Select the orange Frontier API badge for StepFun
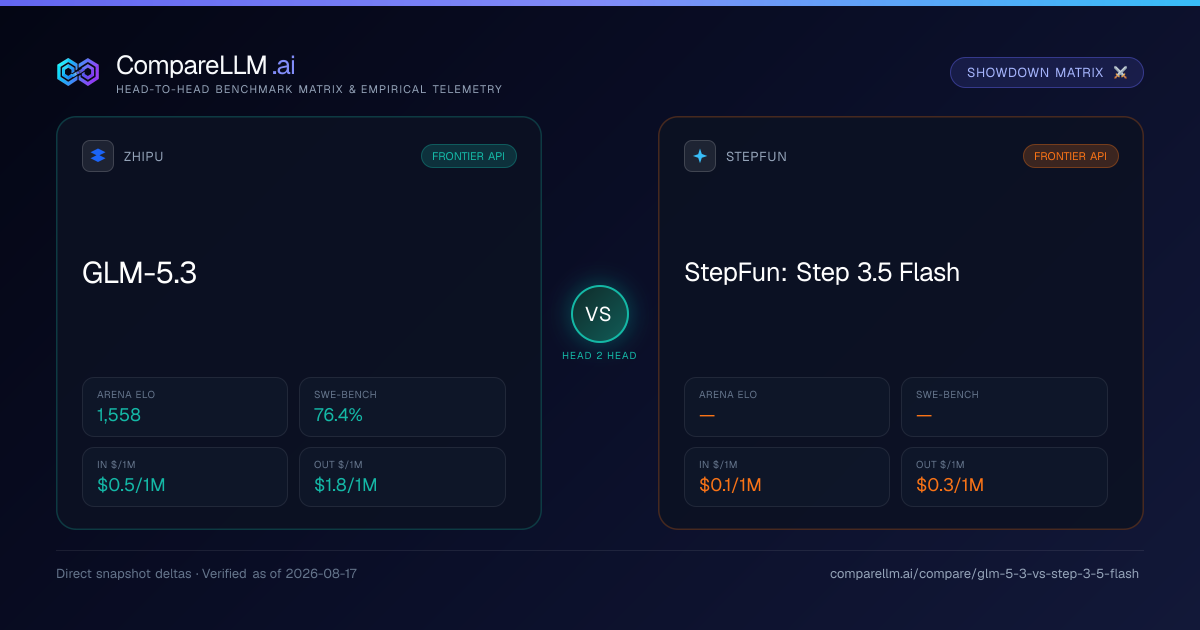This screenshot has height=630, width=1200. [x=1071, y=156]
